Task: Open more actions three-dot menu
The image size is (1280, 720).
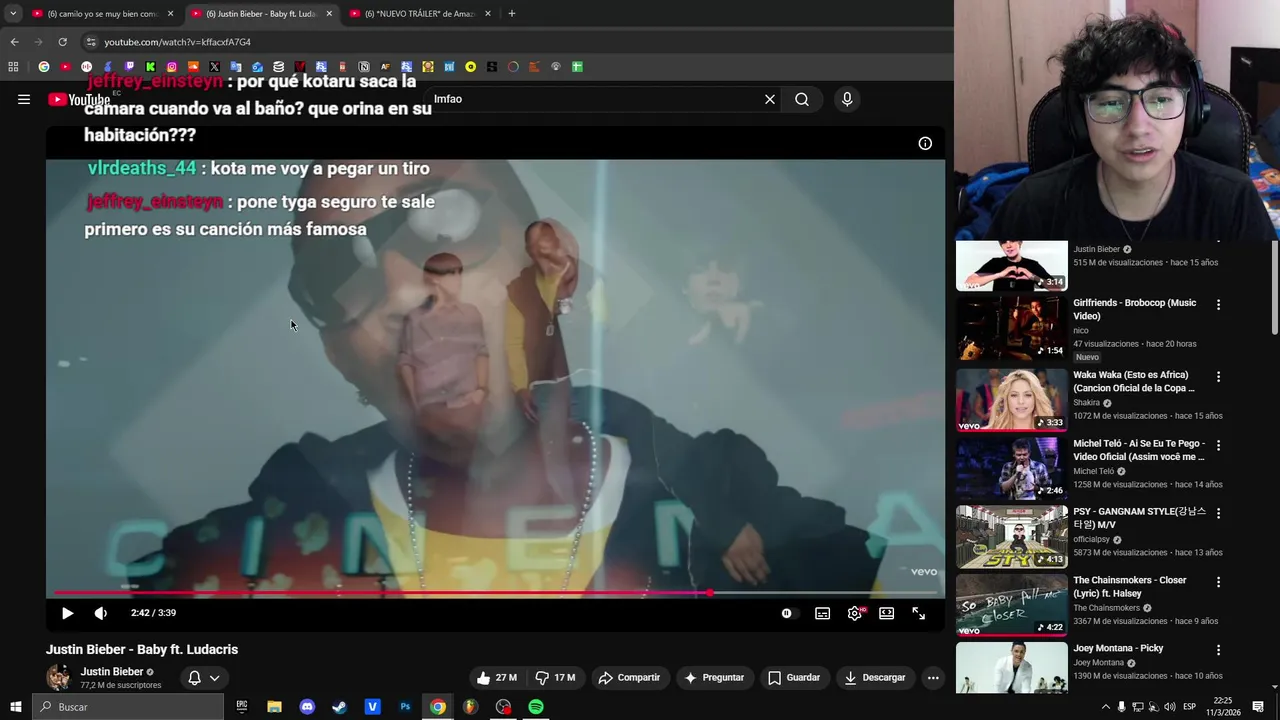Action: click(933, 677)
